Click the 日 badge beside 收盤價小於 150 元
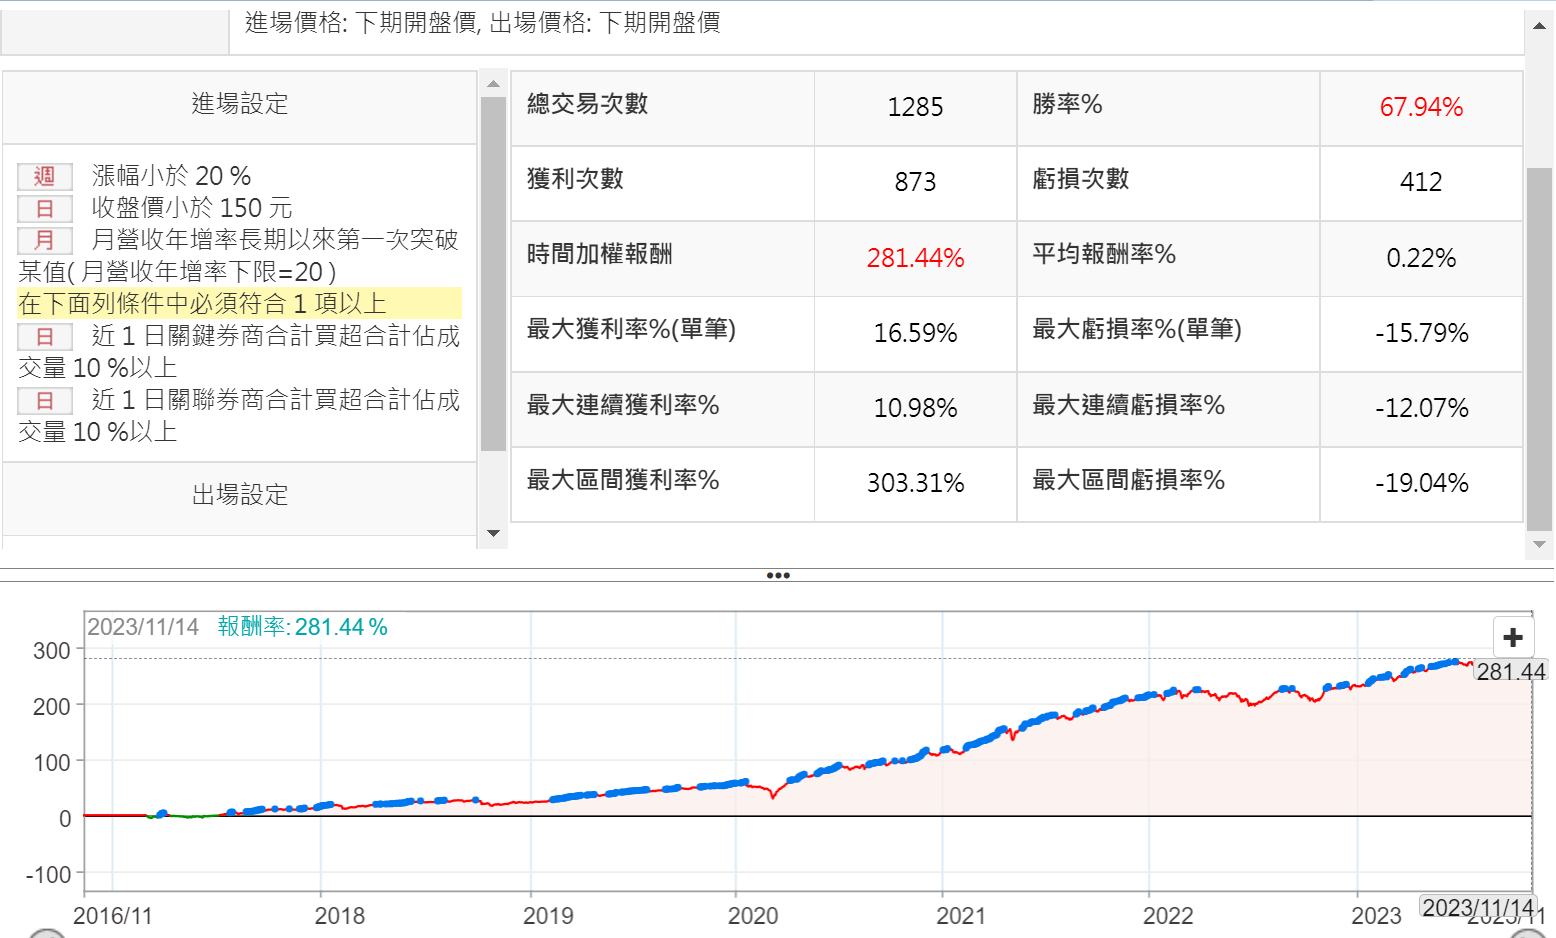This screenshot has height=938, width=1556. tap(45, 209)
